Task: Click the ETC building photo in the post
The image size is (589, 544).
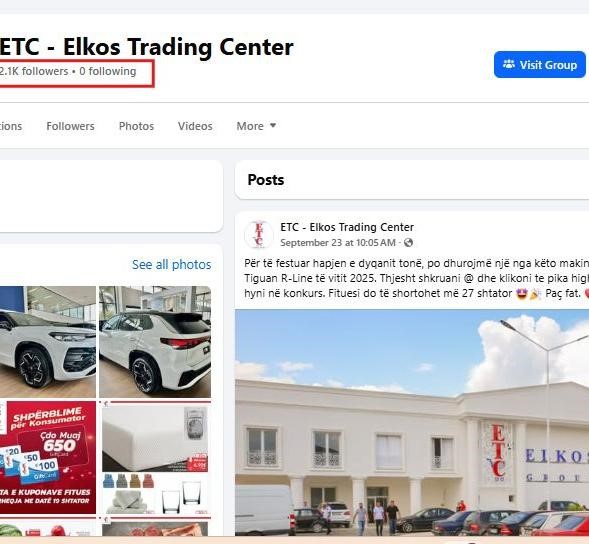Action: pyautogui.click(x=412, y=423)
